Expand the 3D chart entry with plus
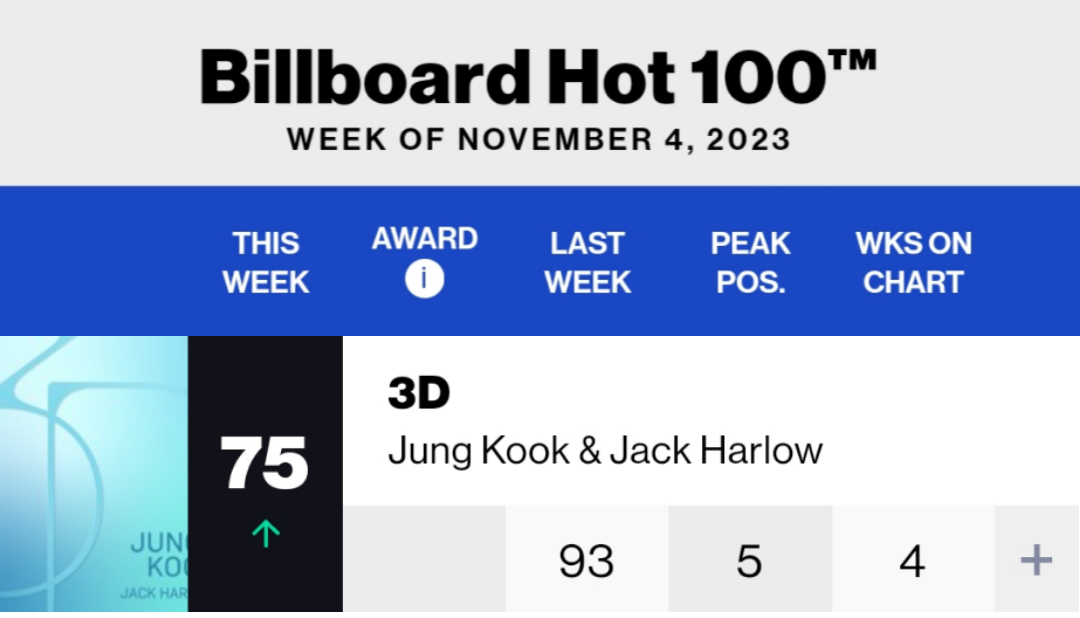This screenshot has height=618, width=1080. (x=1036, y=559)
